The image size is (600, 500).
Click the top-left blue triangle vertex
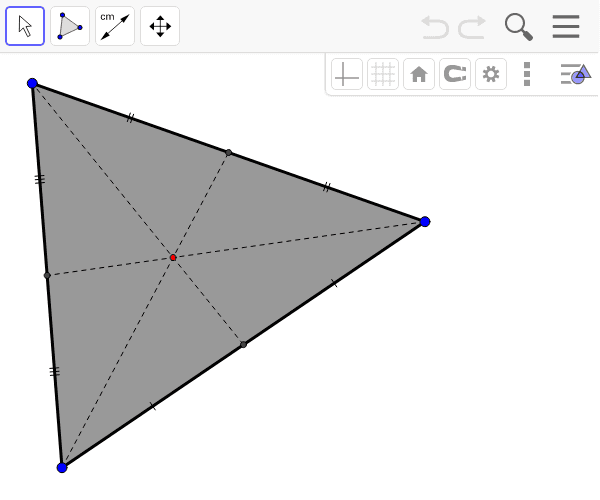[33, 83]
